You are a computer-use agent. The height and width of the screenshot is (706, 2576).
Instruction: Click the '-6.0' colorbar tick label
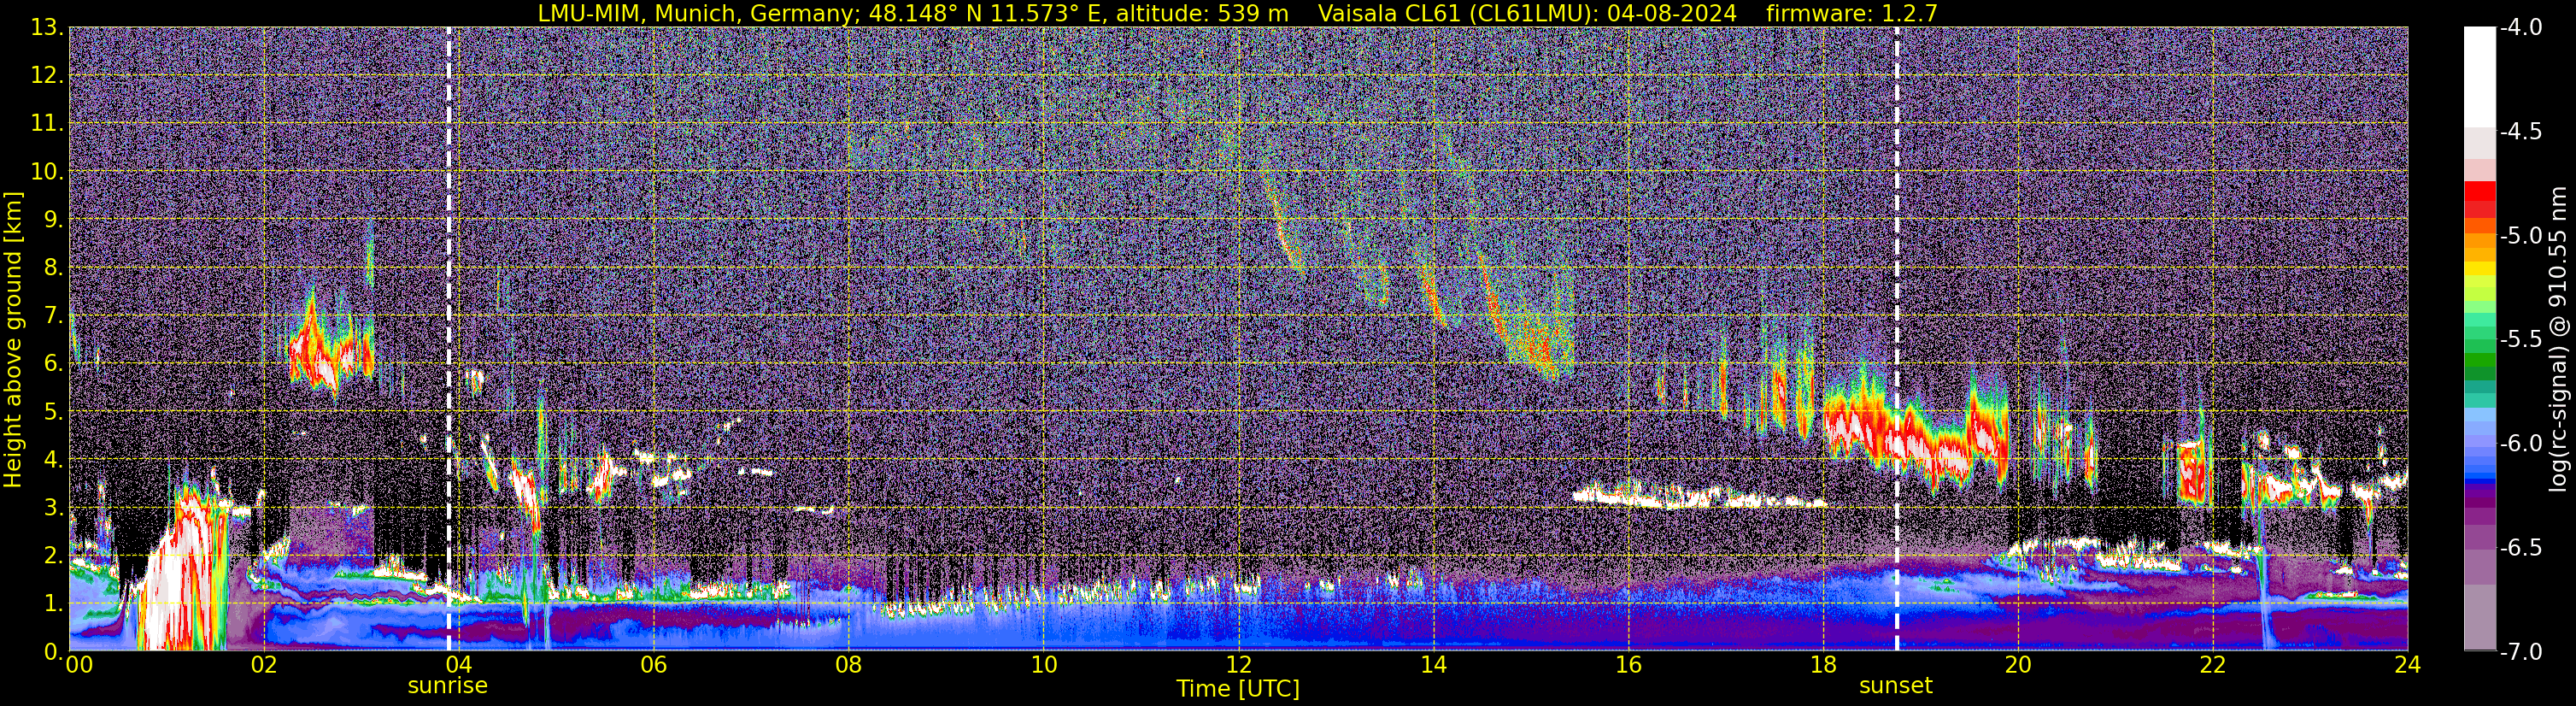[x=2521, y=444]
